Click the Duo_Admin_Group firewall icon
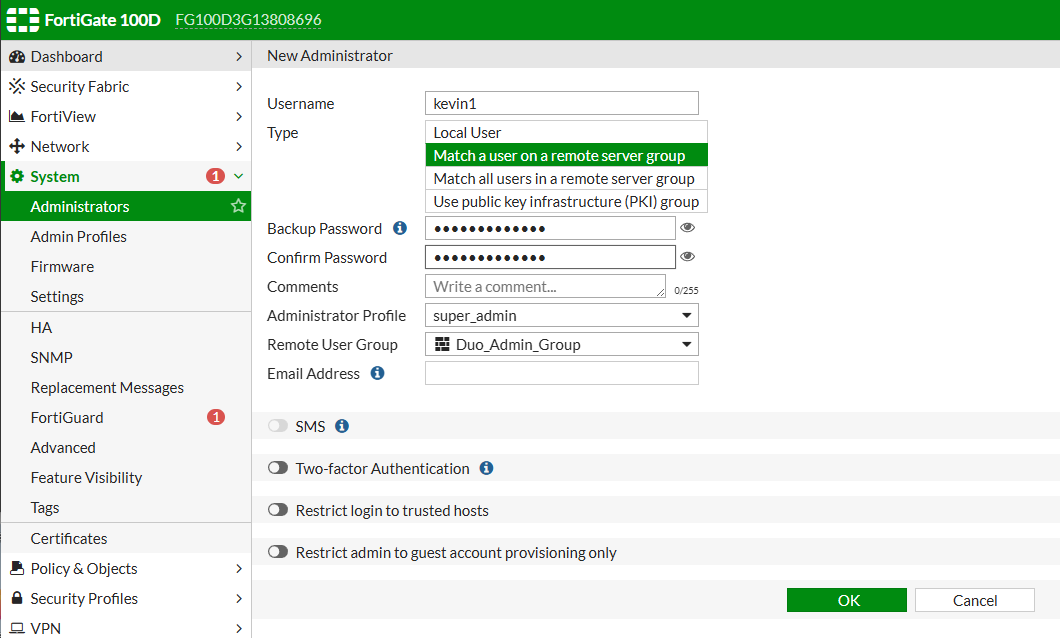Image resolution: width=1060 pixels, height=638 pixels. click(x=442, y=344)
